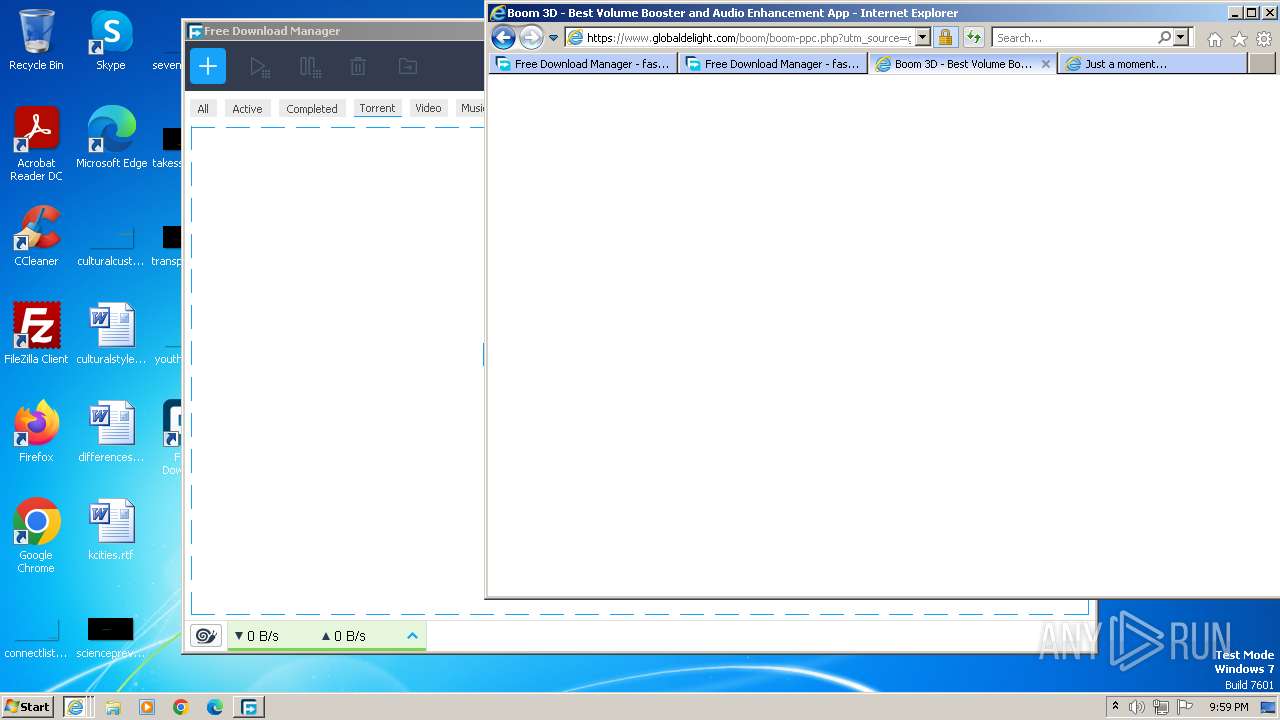The height and width of the screenshot is (720, 1280).
Task: Add a new download with the plus button
Action: (208, 67)
